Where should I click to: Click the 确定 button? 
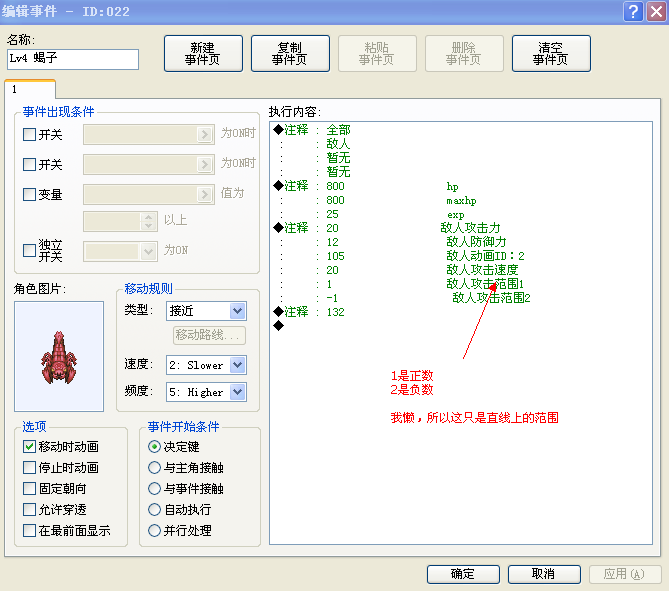pyautogui.click(x=463, y=574)
